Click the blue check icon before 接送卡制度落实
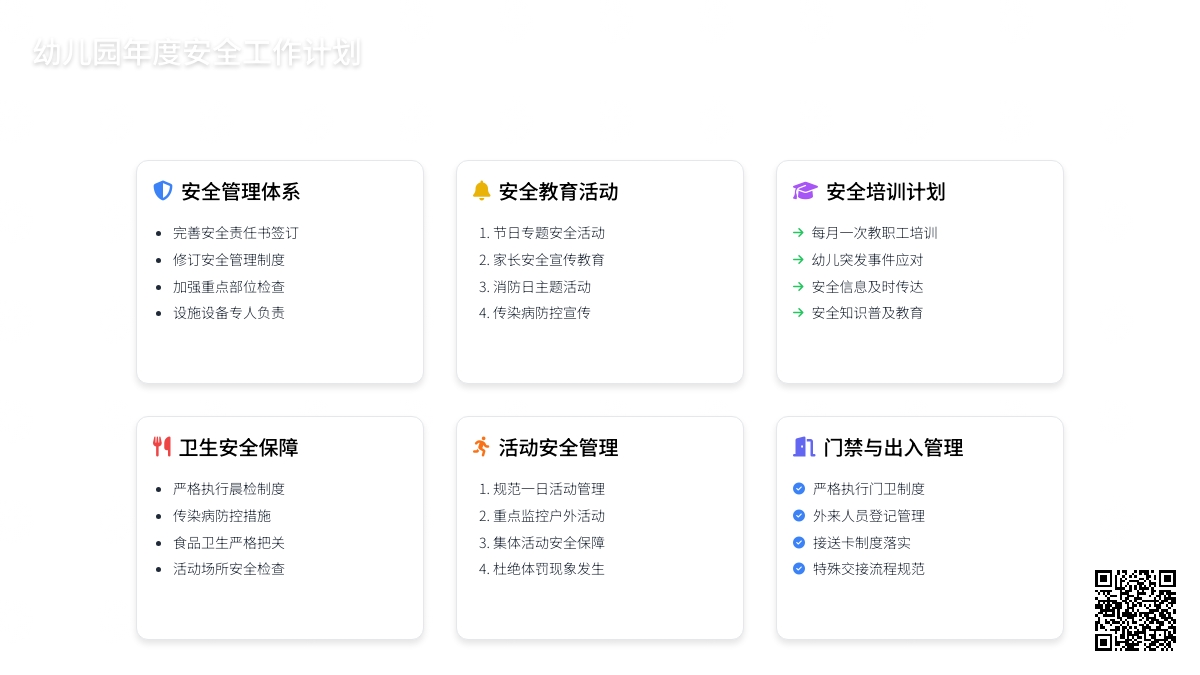 click(799, 542)
